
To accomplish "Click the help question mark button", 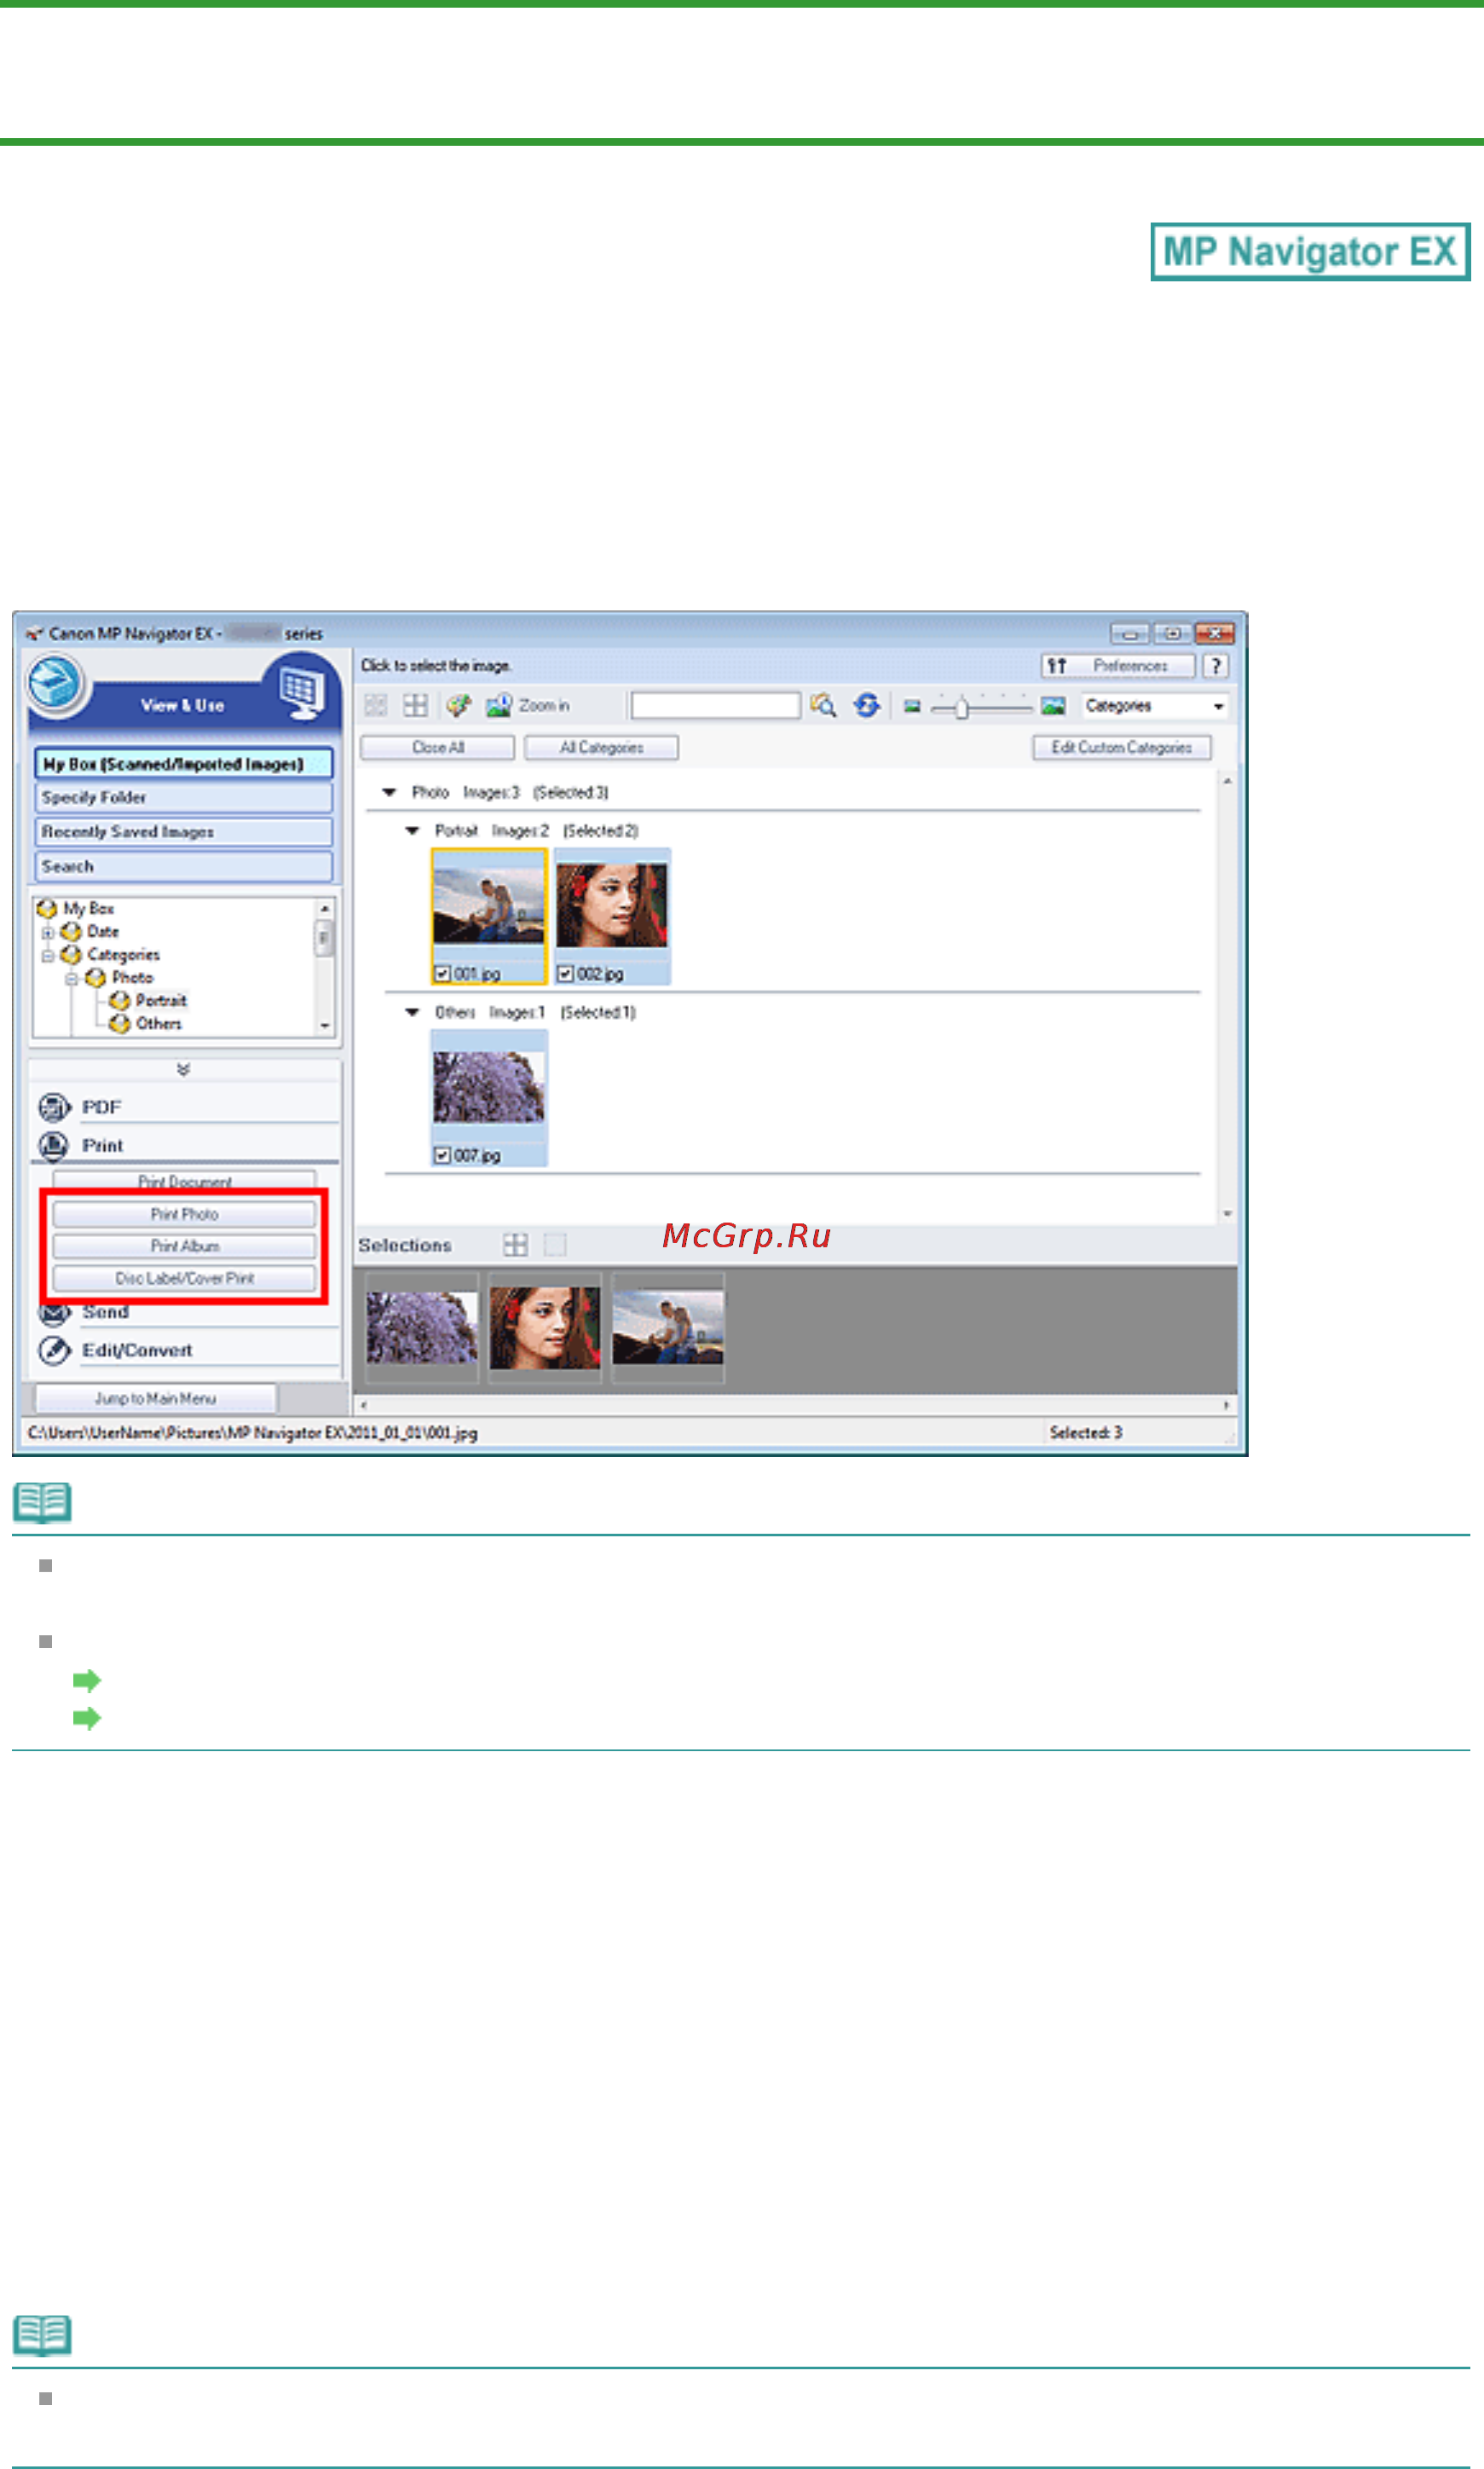I will coord(1216,666).
